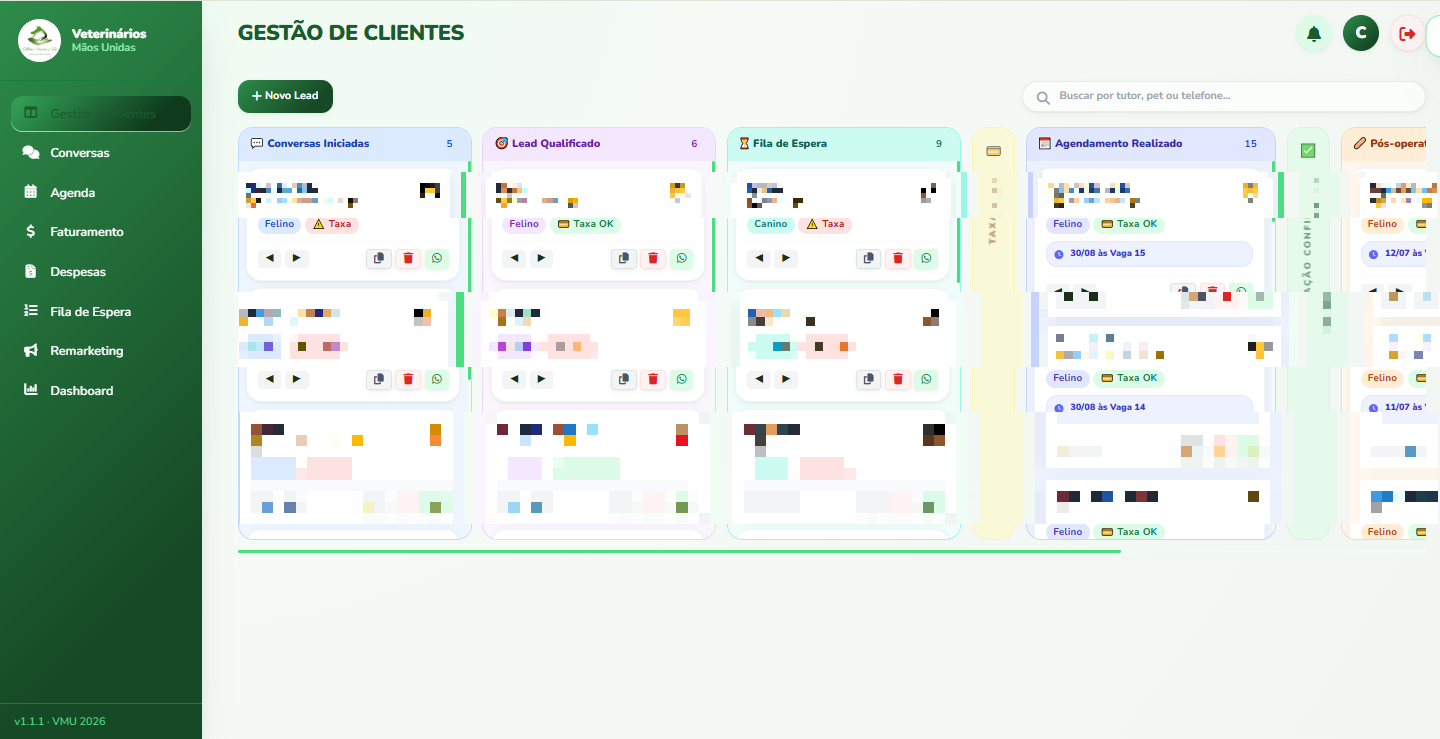Image resolution: width=1440 pixels, height=739 pixels.
Task: Duplicate the Felino card in Conversas Iniciadas
Action: [378, 258]
